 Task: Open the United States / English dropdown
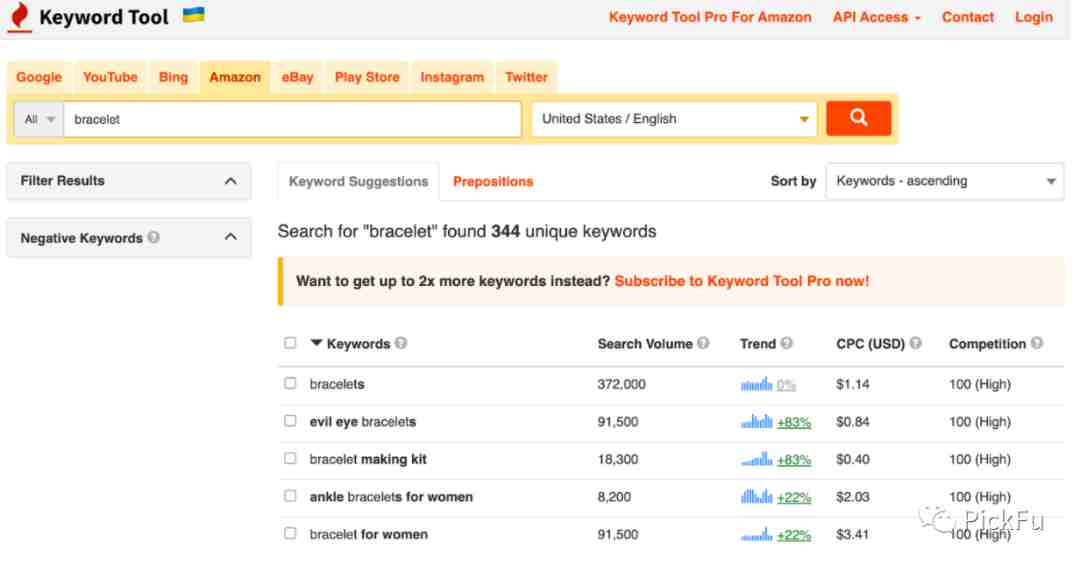click(x=674, y=119)
